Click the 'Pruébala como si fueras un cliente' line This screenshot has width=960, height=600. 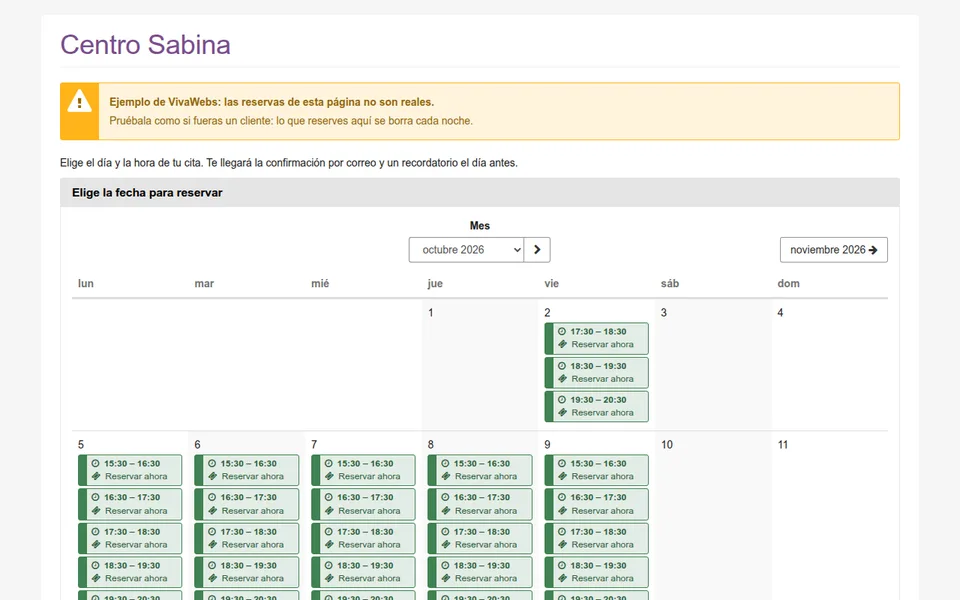291,121
